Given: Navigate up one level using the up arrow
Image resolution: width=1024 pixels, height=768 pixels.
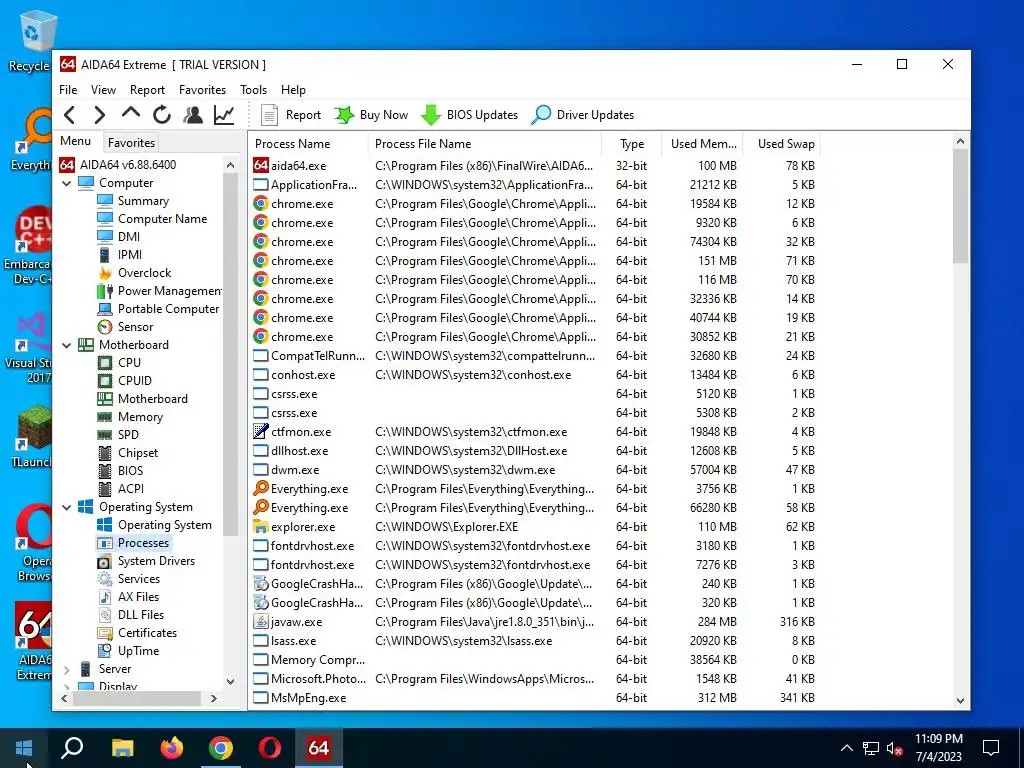Looking at the screenshot, I should [x=131, y=113].
